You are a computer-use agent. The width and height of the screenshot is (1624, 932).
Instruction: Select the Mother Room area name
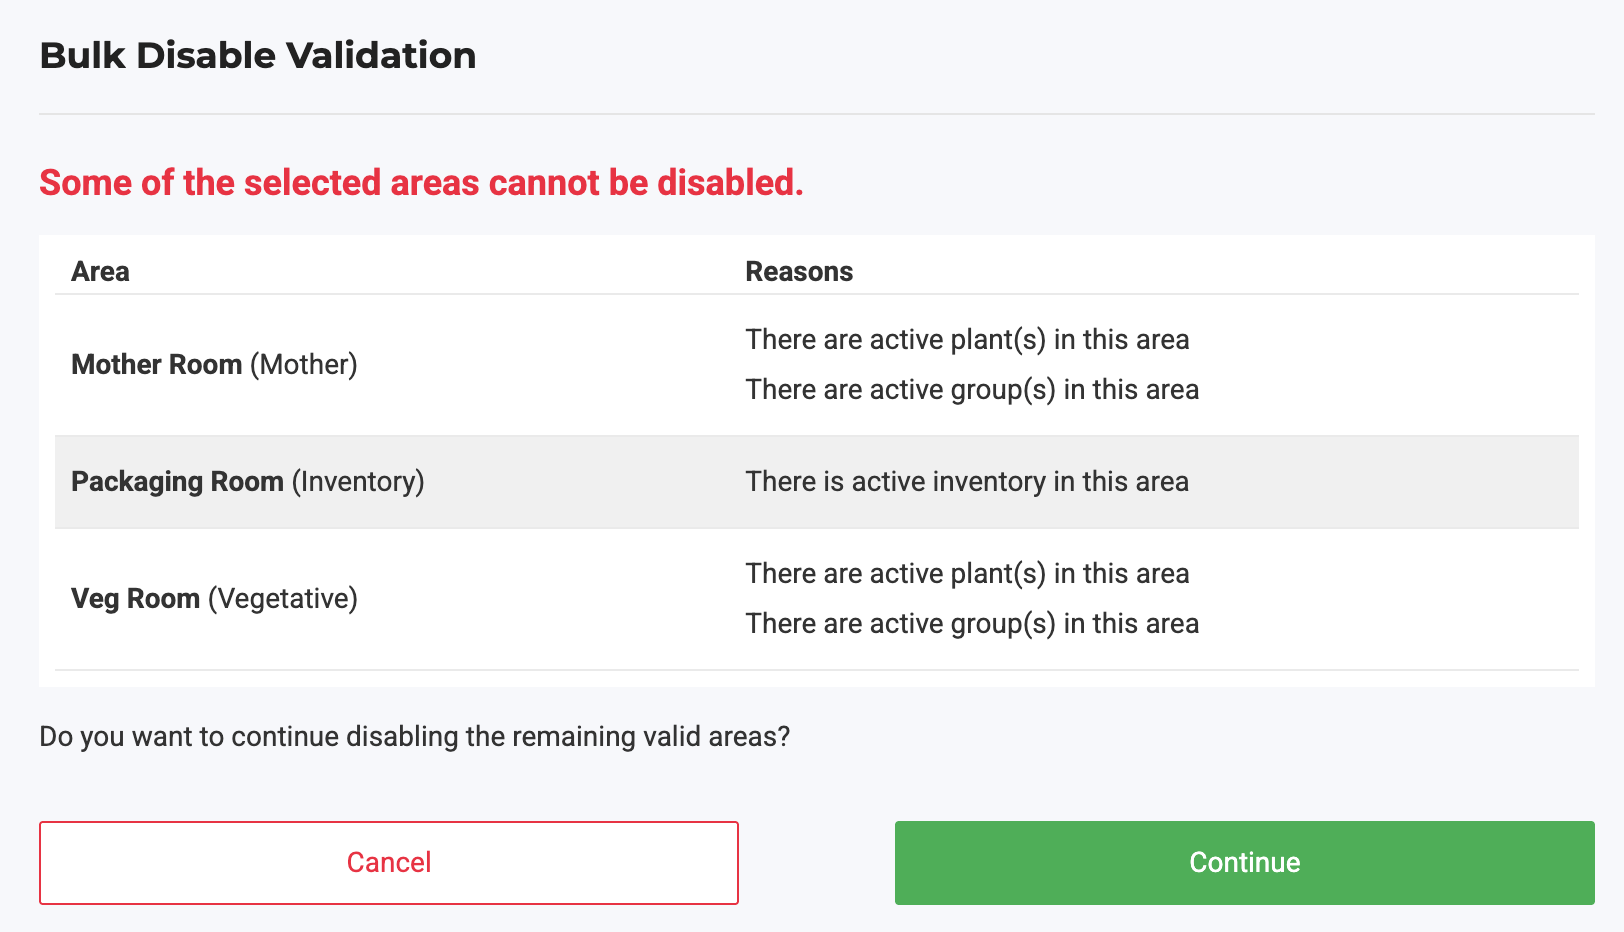(157, 365)
